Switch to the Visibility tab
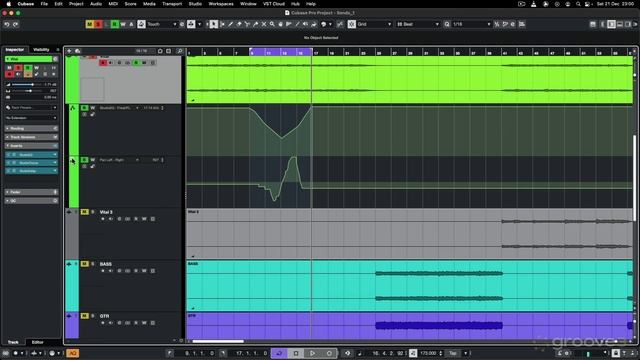The image size is (640, 360). 41,50
